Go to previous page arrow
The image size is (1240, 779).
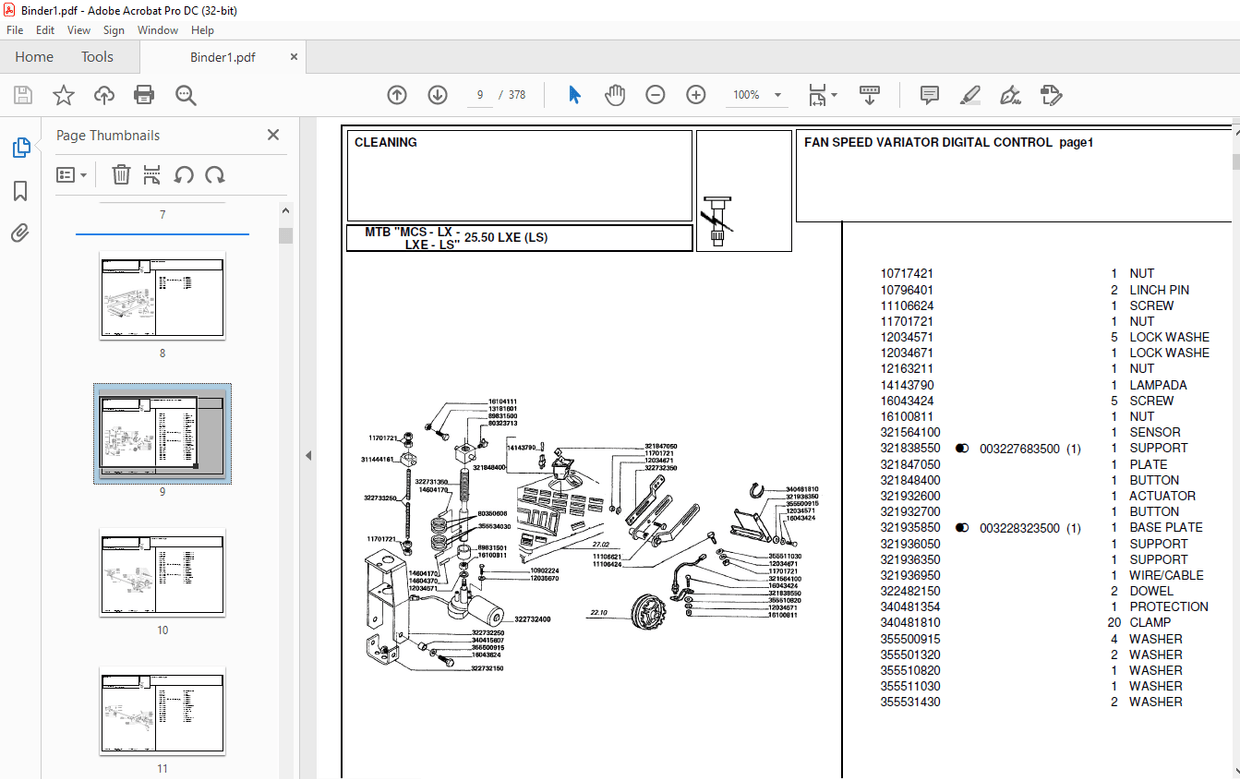tap(397, 95)
